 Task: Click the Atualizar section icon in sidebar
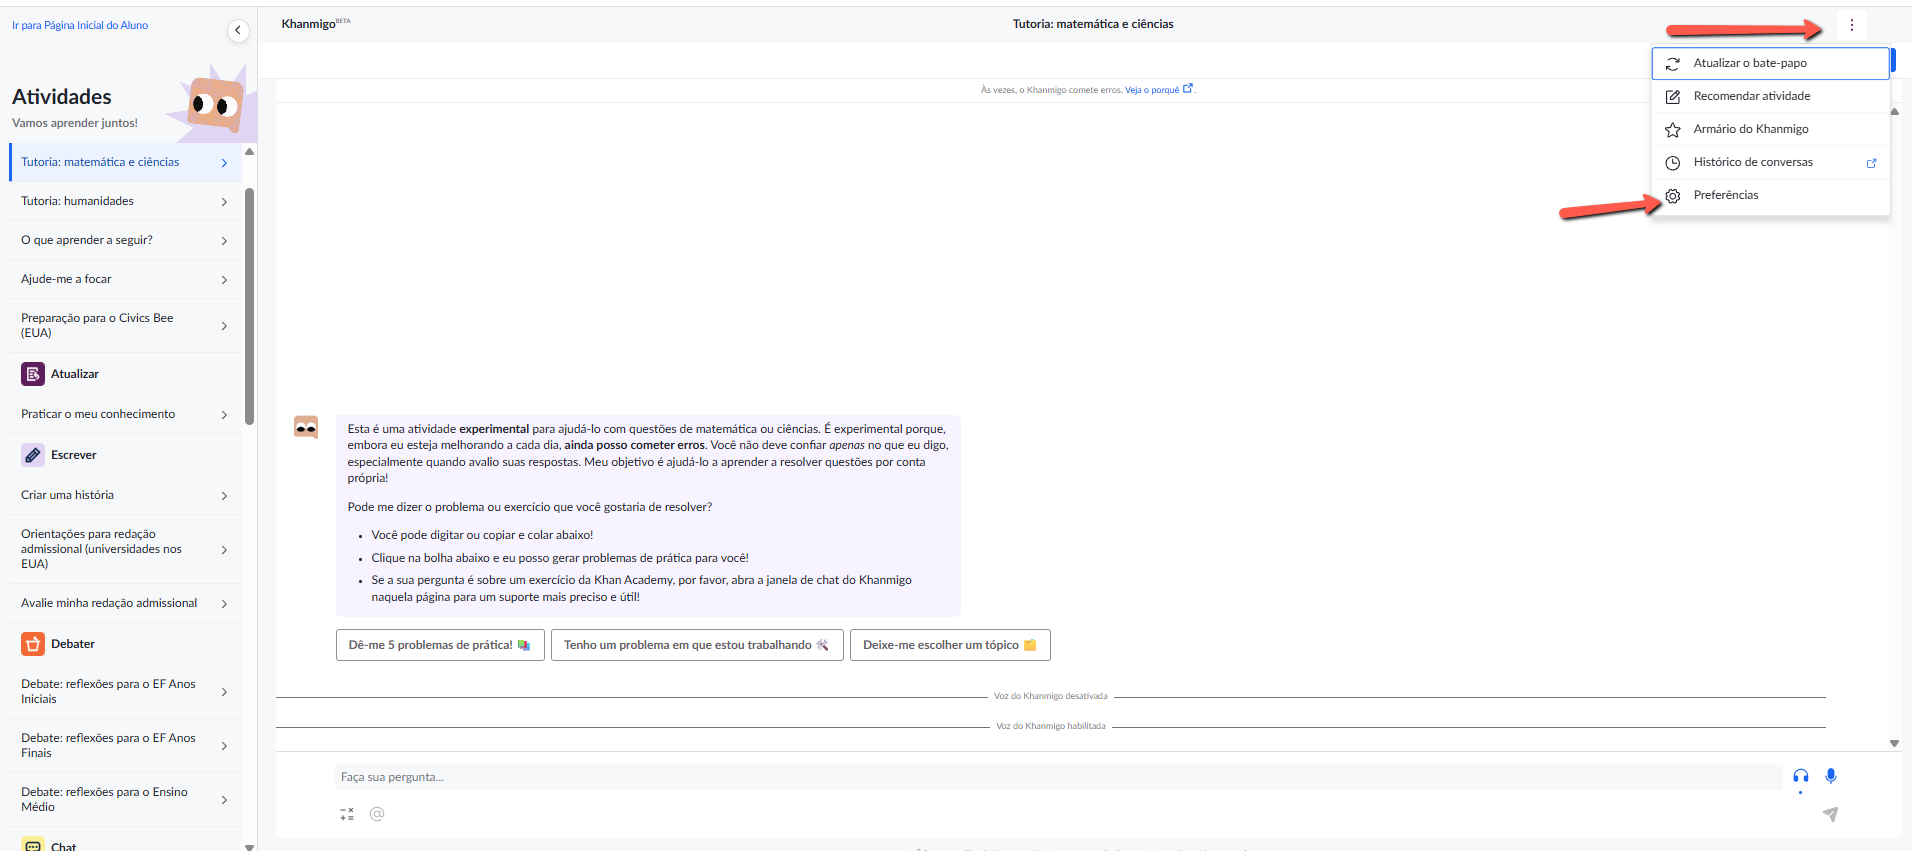(x=33, y=374)
